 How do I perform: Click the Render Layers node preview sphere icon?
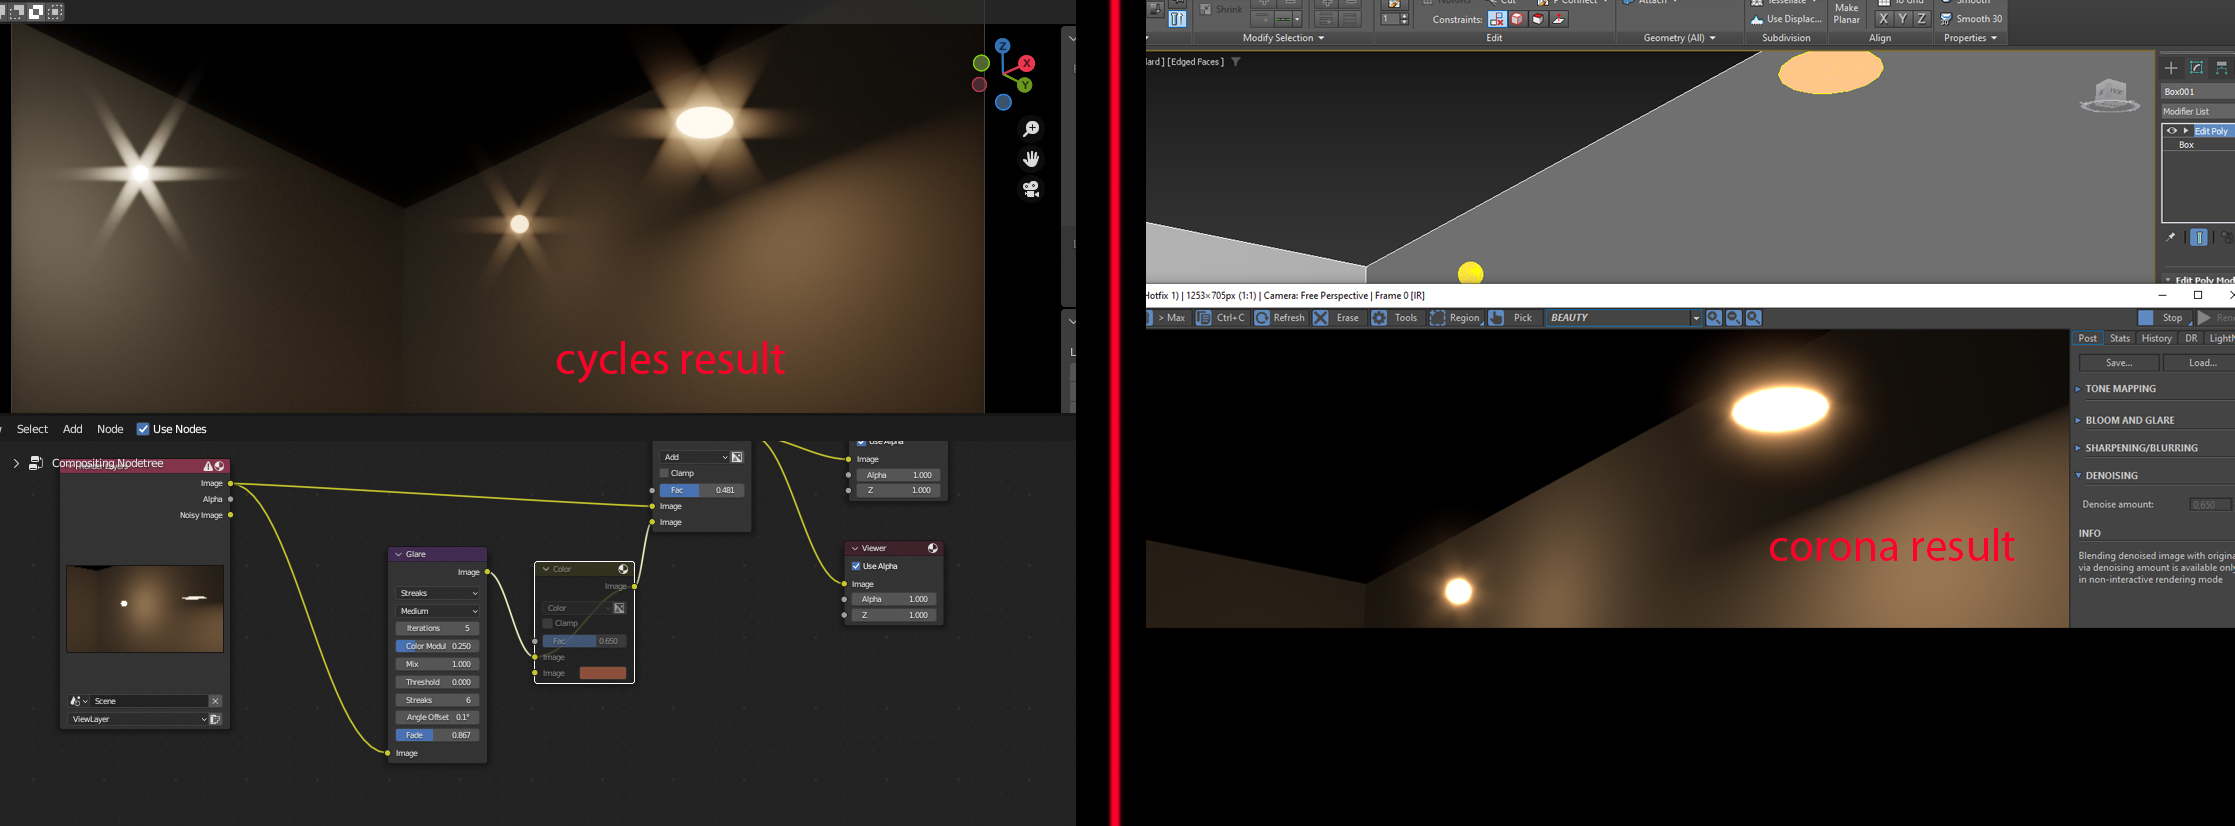(219, 466)
